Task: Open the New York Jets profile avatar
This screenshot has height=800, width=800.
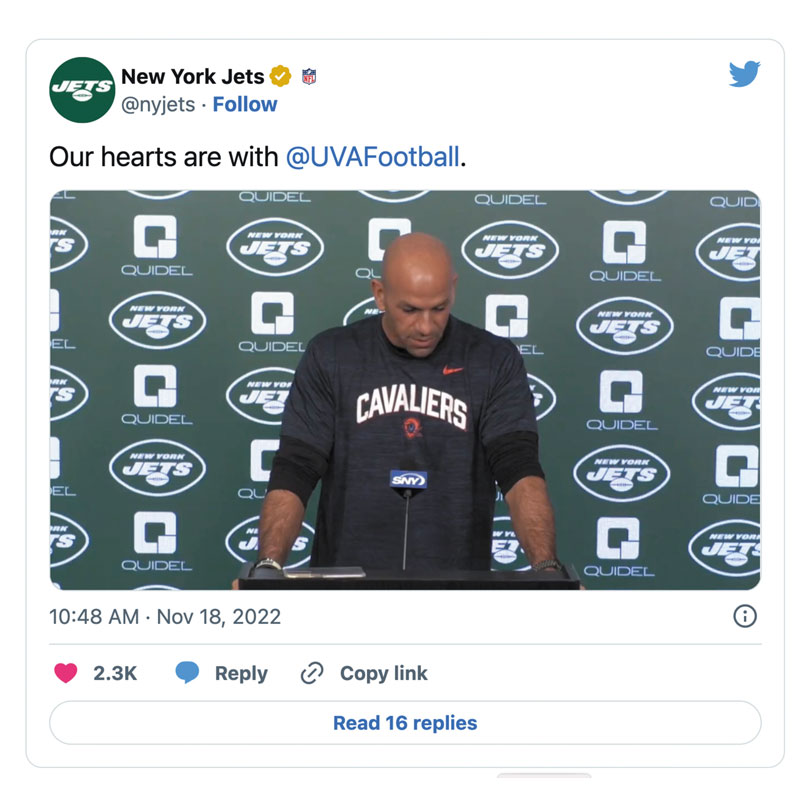Action: tap(82, 90)
